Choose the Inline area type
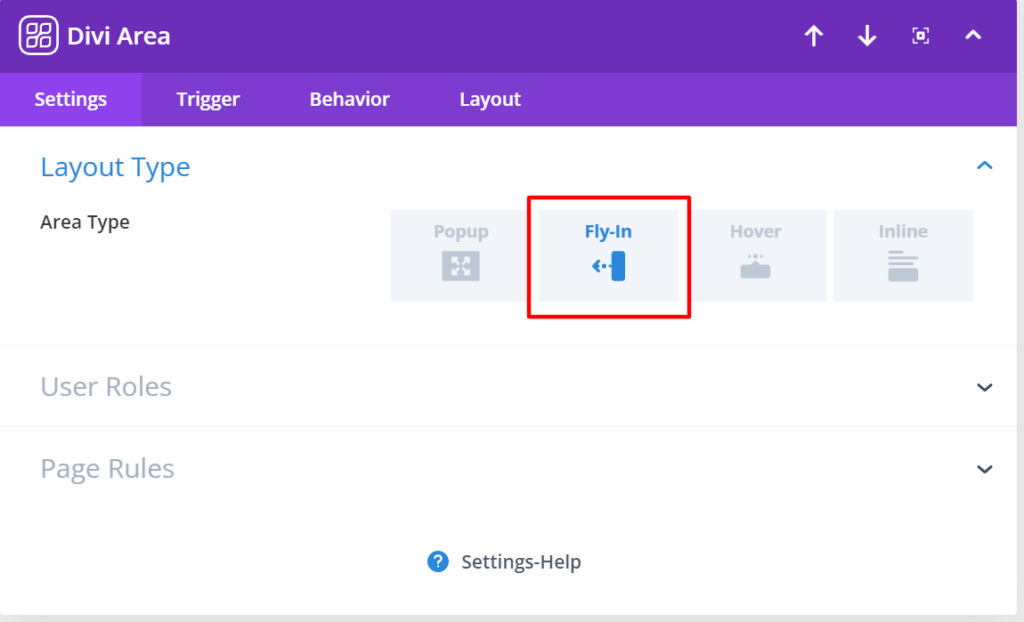Screen dimensions: 1024x622 tap(903, 255)
